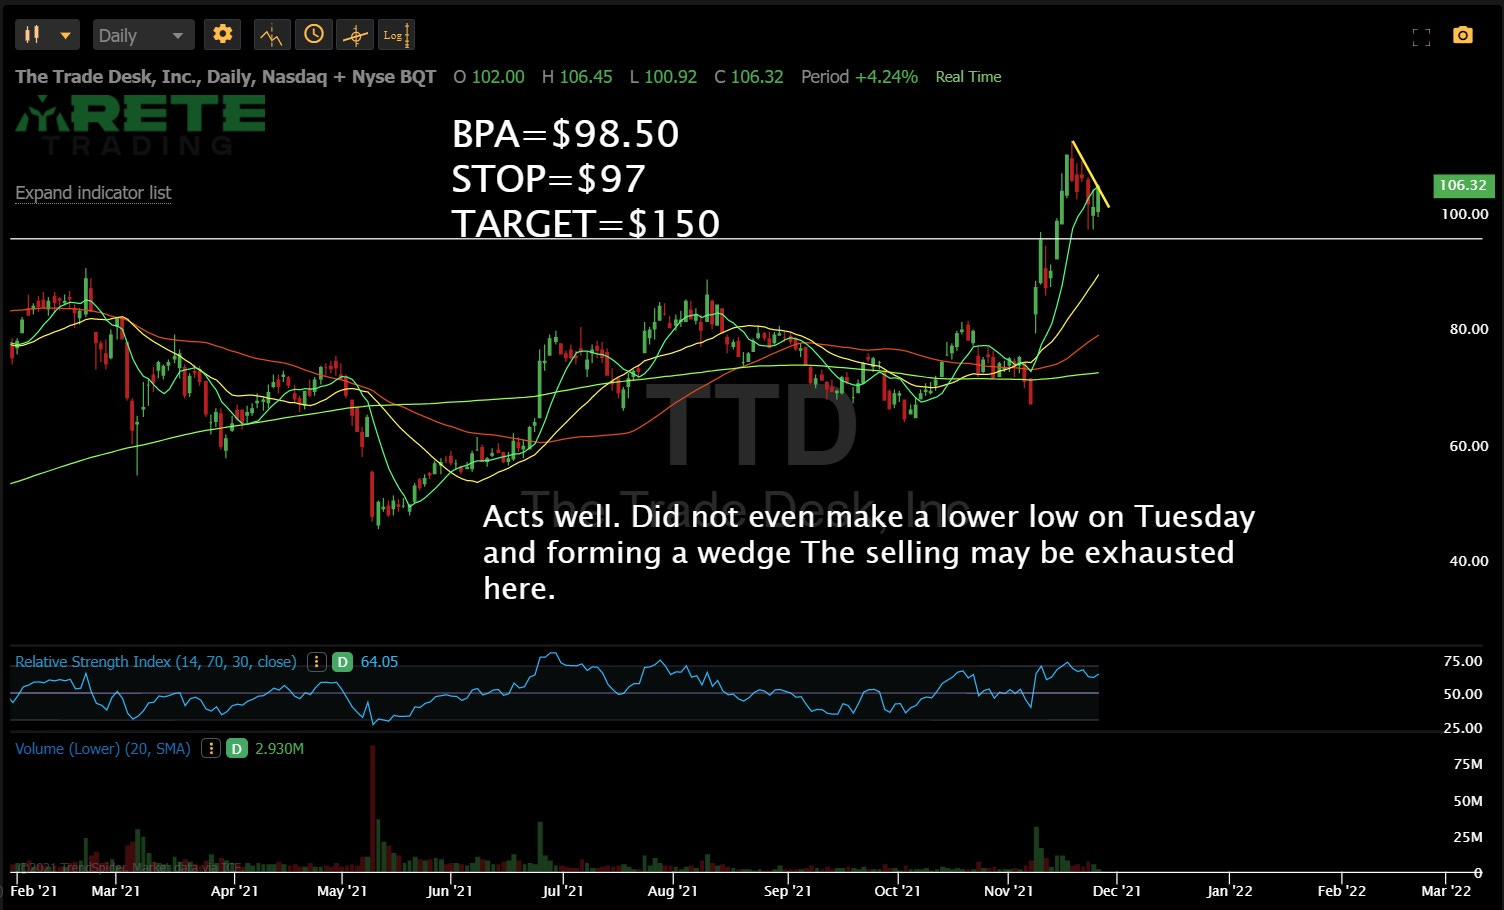Click the Volume indicator D badge
This screenshot has height=910, width=1504.
[x=237, y=748]
